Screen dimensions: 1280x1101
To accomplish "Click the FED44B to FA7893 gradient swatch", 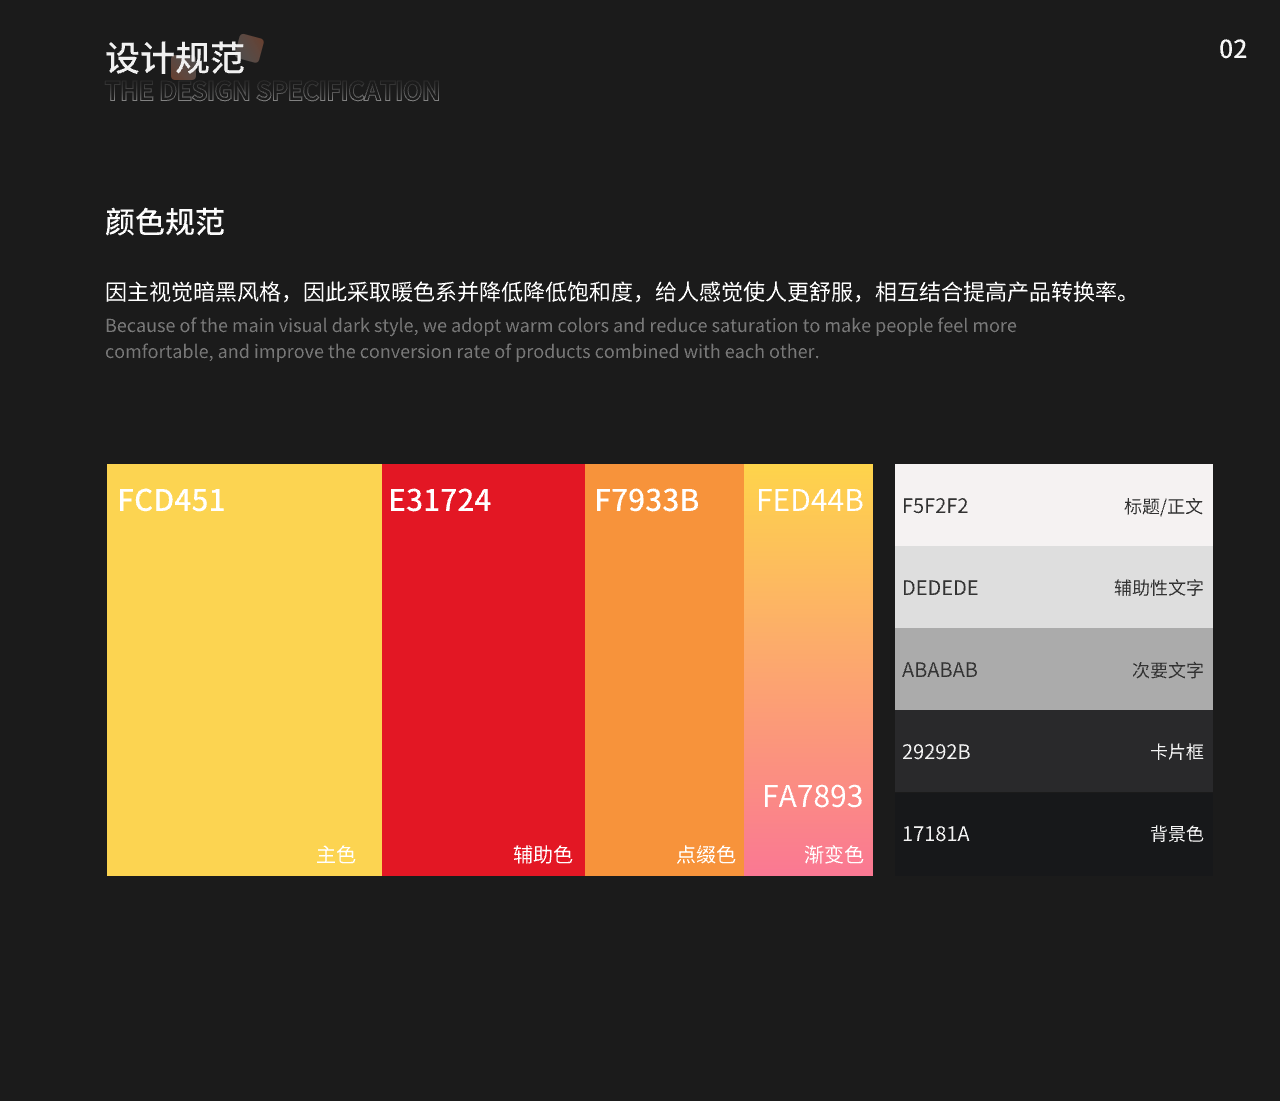I will coord(808,670).
